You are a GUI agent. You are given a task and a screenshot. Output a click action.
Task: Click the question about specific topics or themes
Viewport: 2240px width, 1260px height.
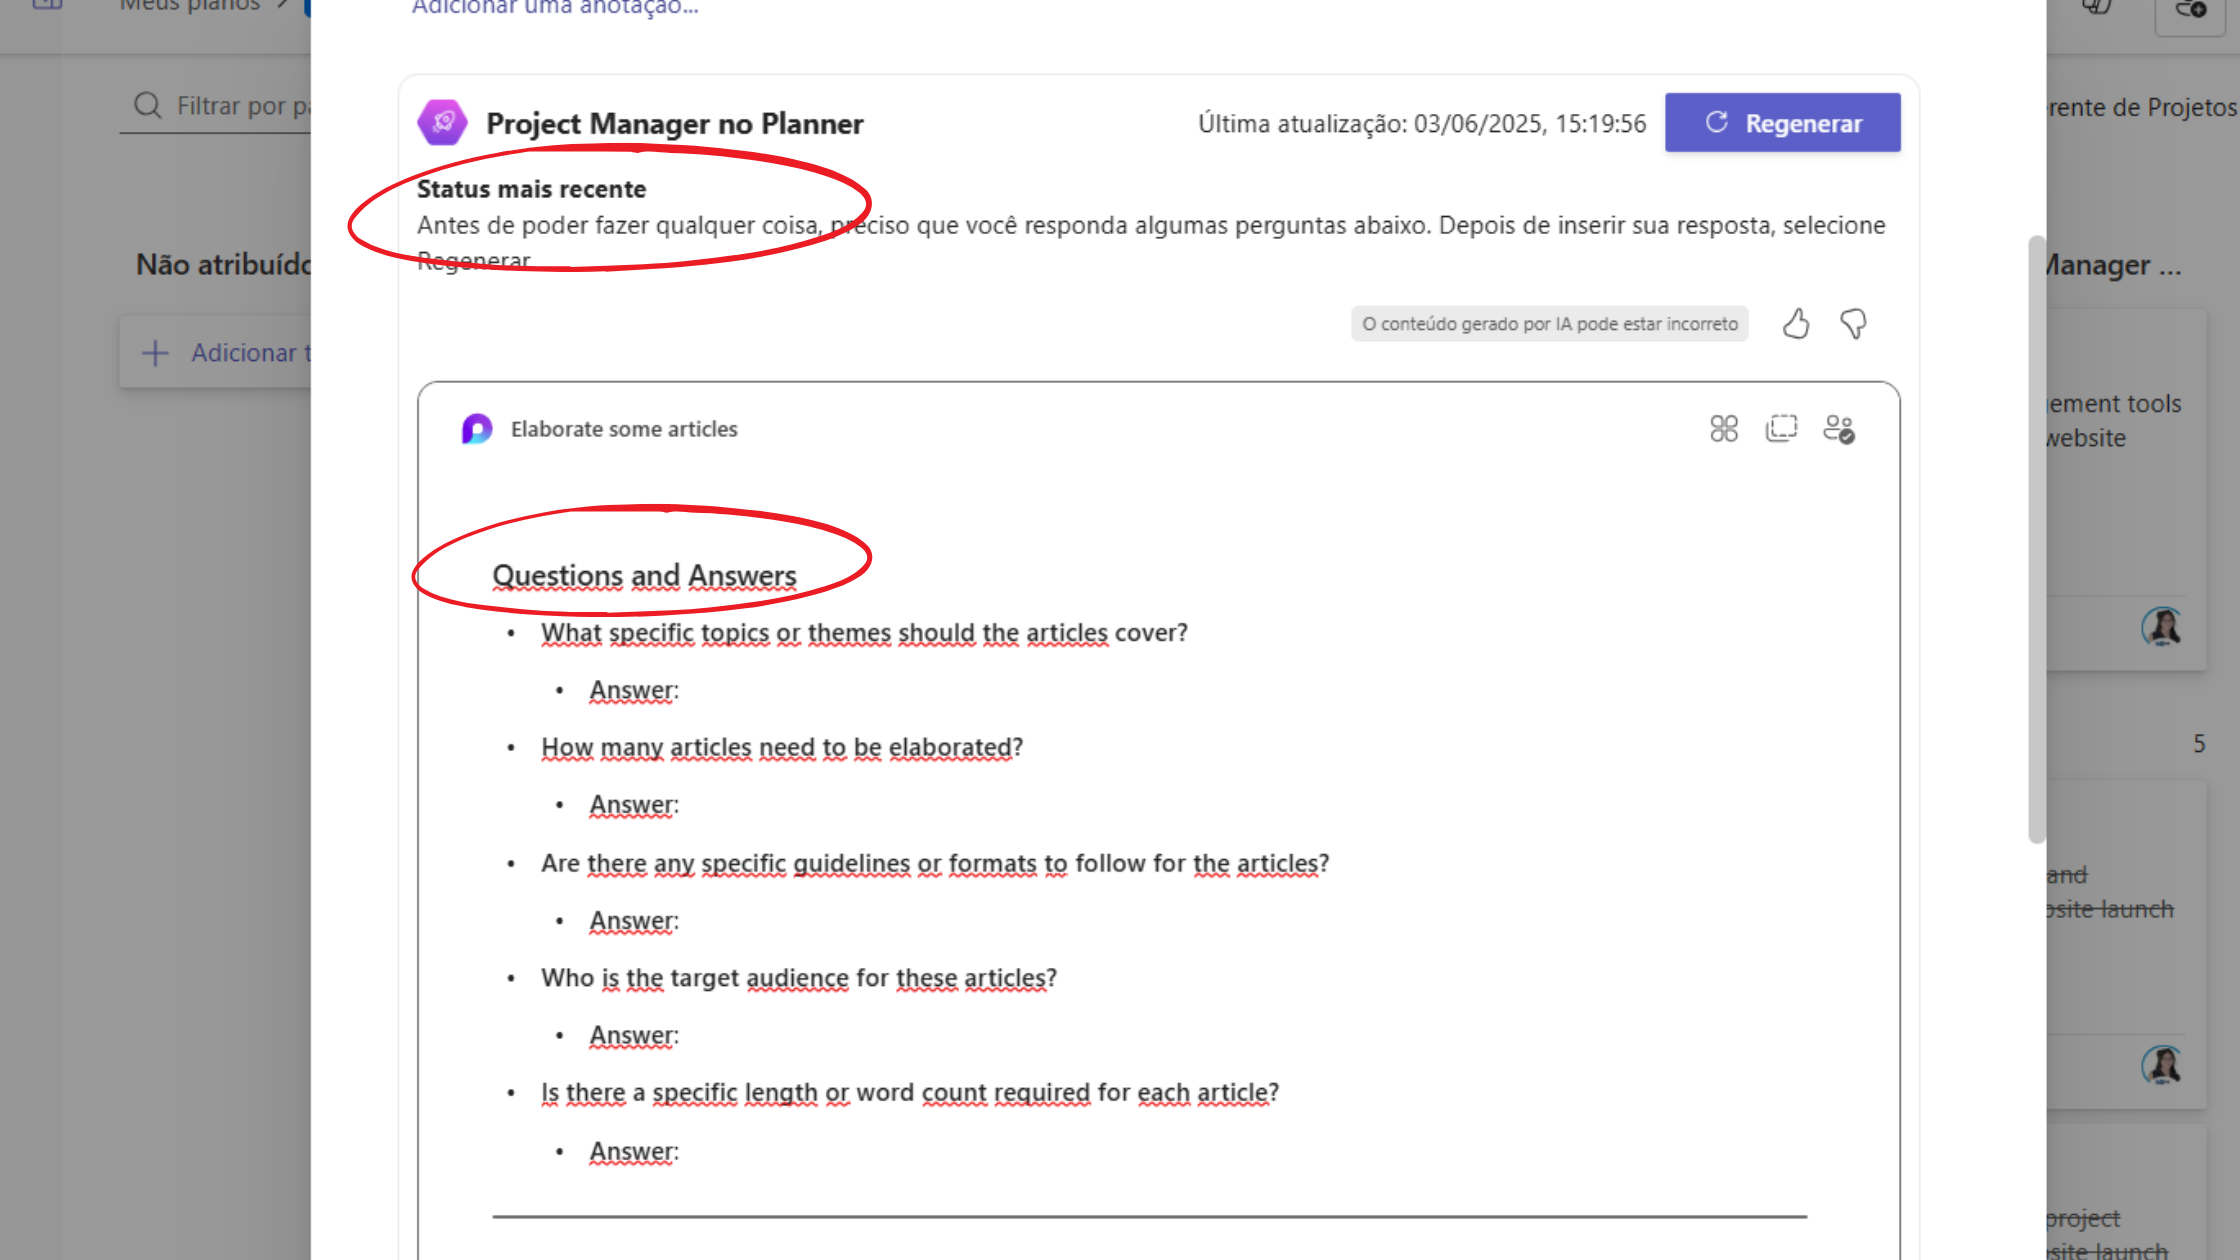pos(864,633)
